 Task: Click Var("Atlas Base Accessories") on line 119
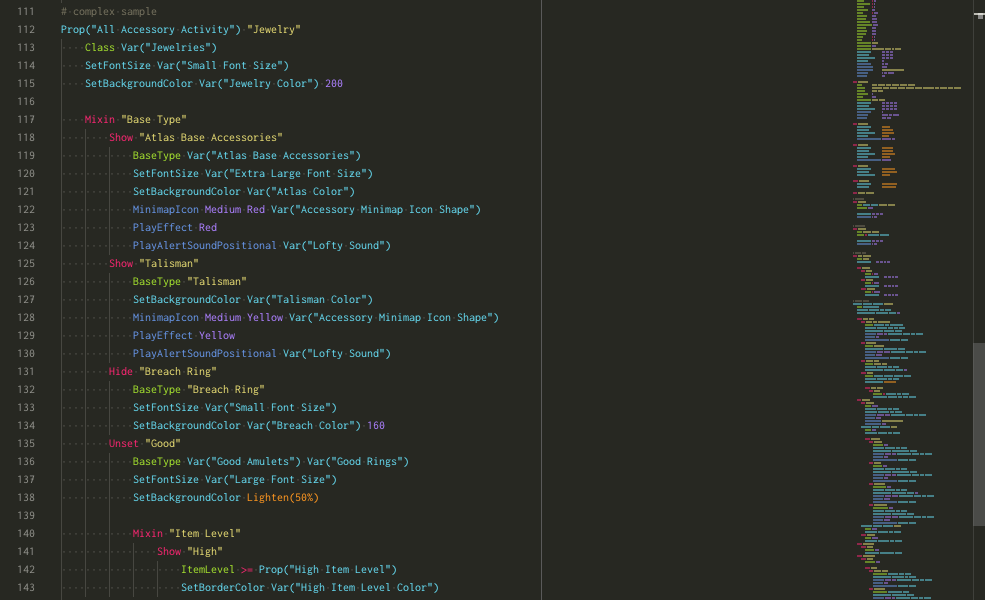tap(274, 156)
